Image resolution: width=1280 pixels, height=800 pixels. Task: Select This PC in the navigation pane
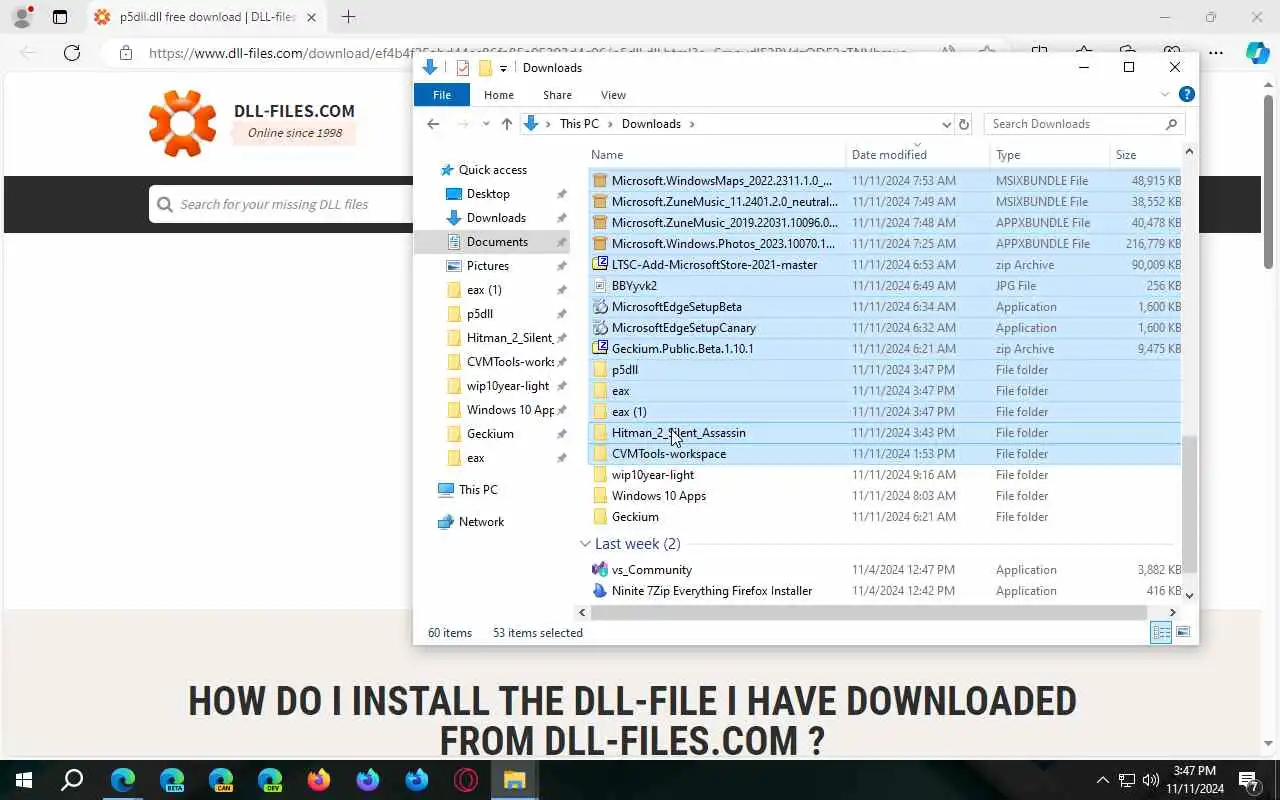(478, 490)
